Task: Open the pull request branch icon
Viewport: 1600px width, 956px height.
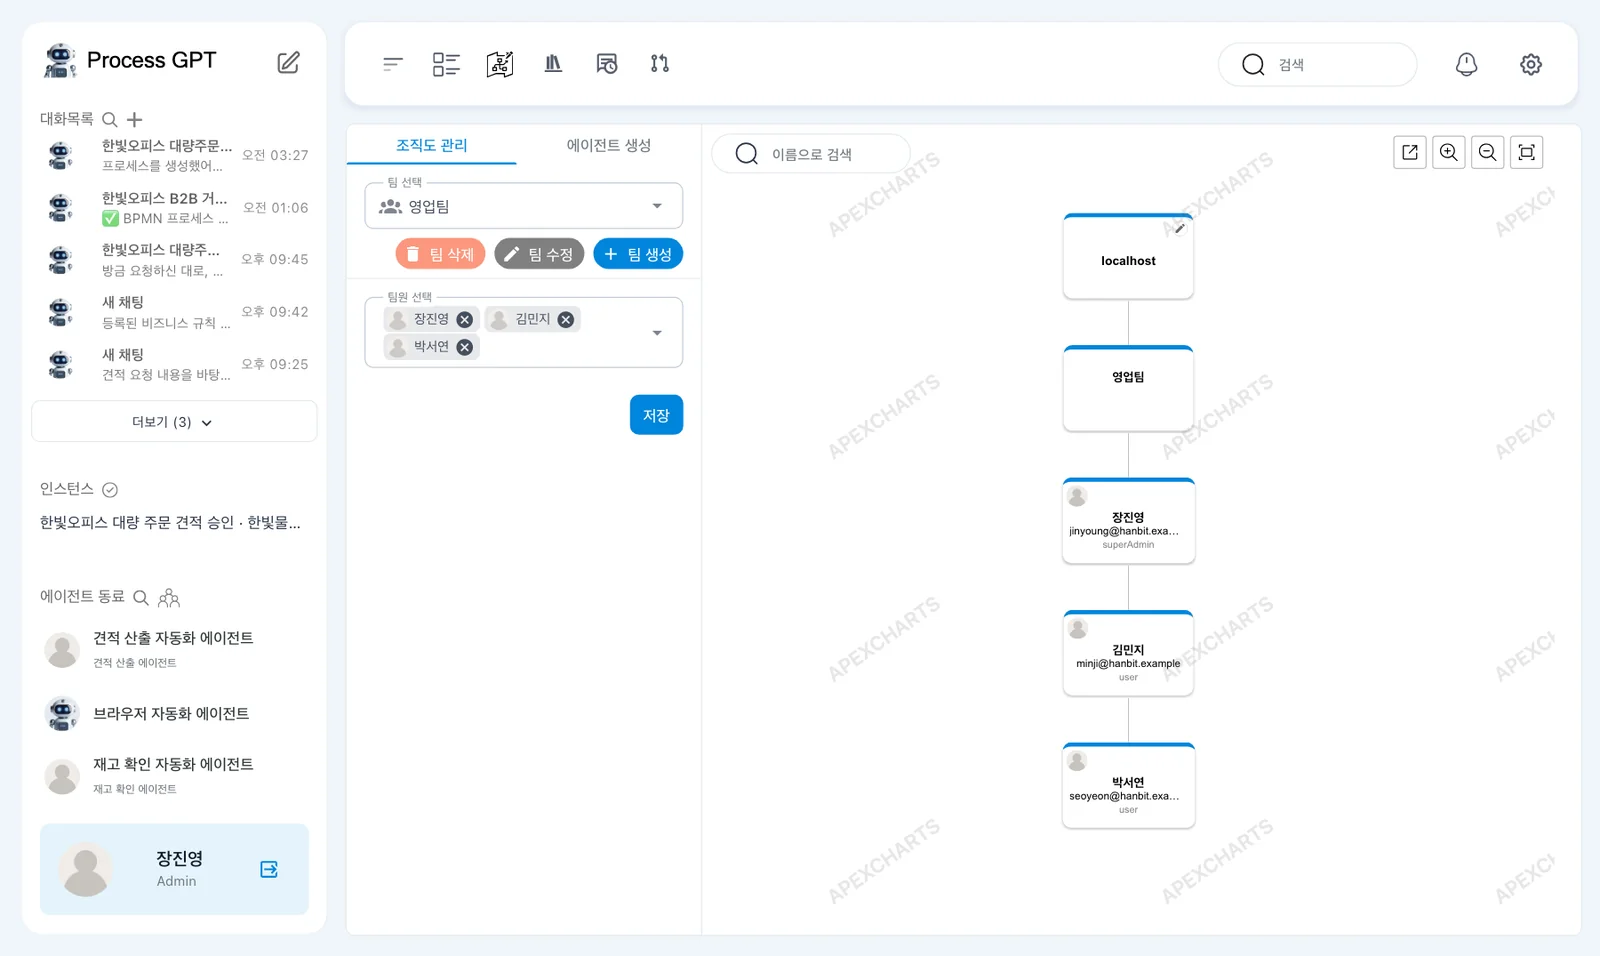Action: click(x=660, y=64)
